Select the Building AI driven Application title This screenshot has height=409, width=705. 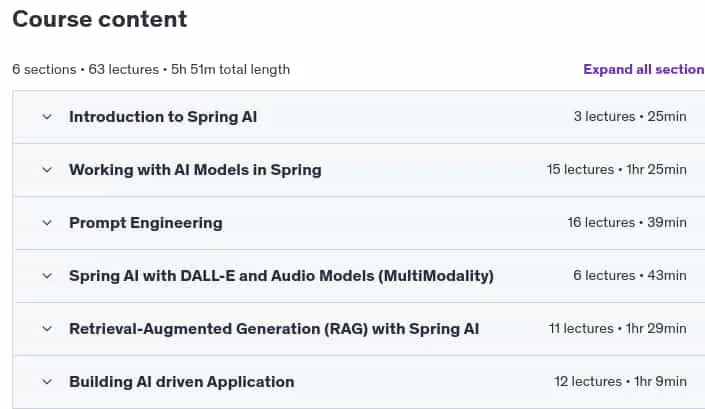tap(182, 382)
